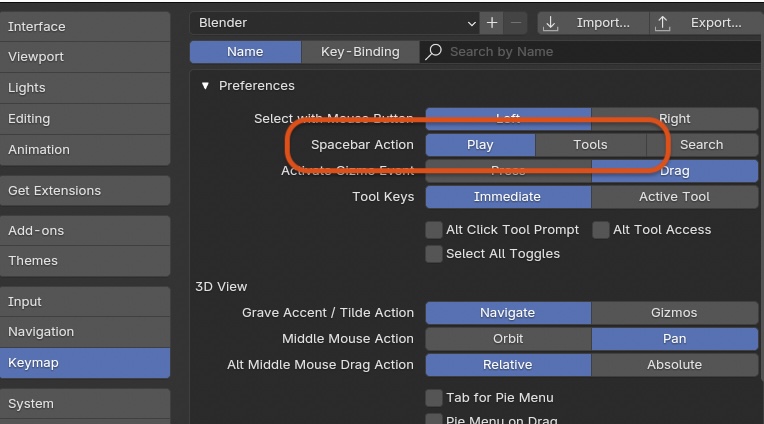The width and height of the screenshot is (764, 424).
Task: Collapse the Preferences panel triangle
Action: 205,86
